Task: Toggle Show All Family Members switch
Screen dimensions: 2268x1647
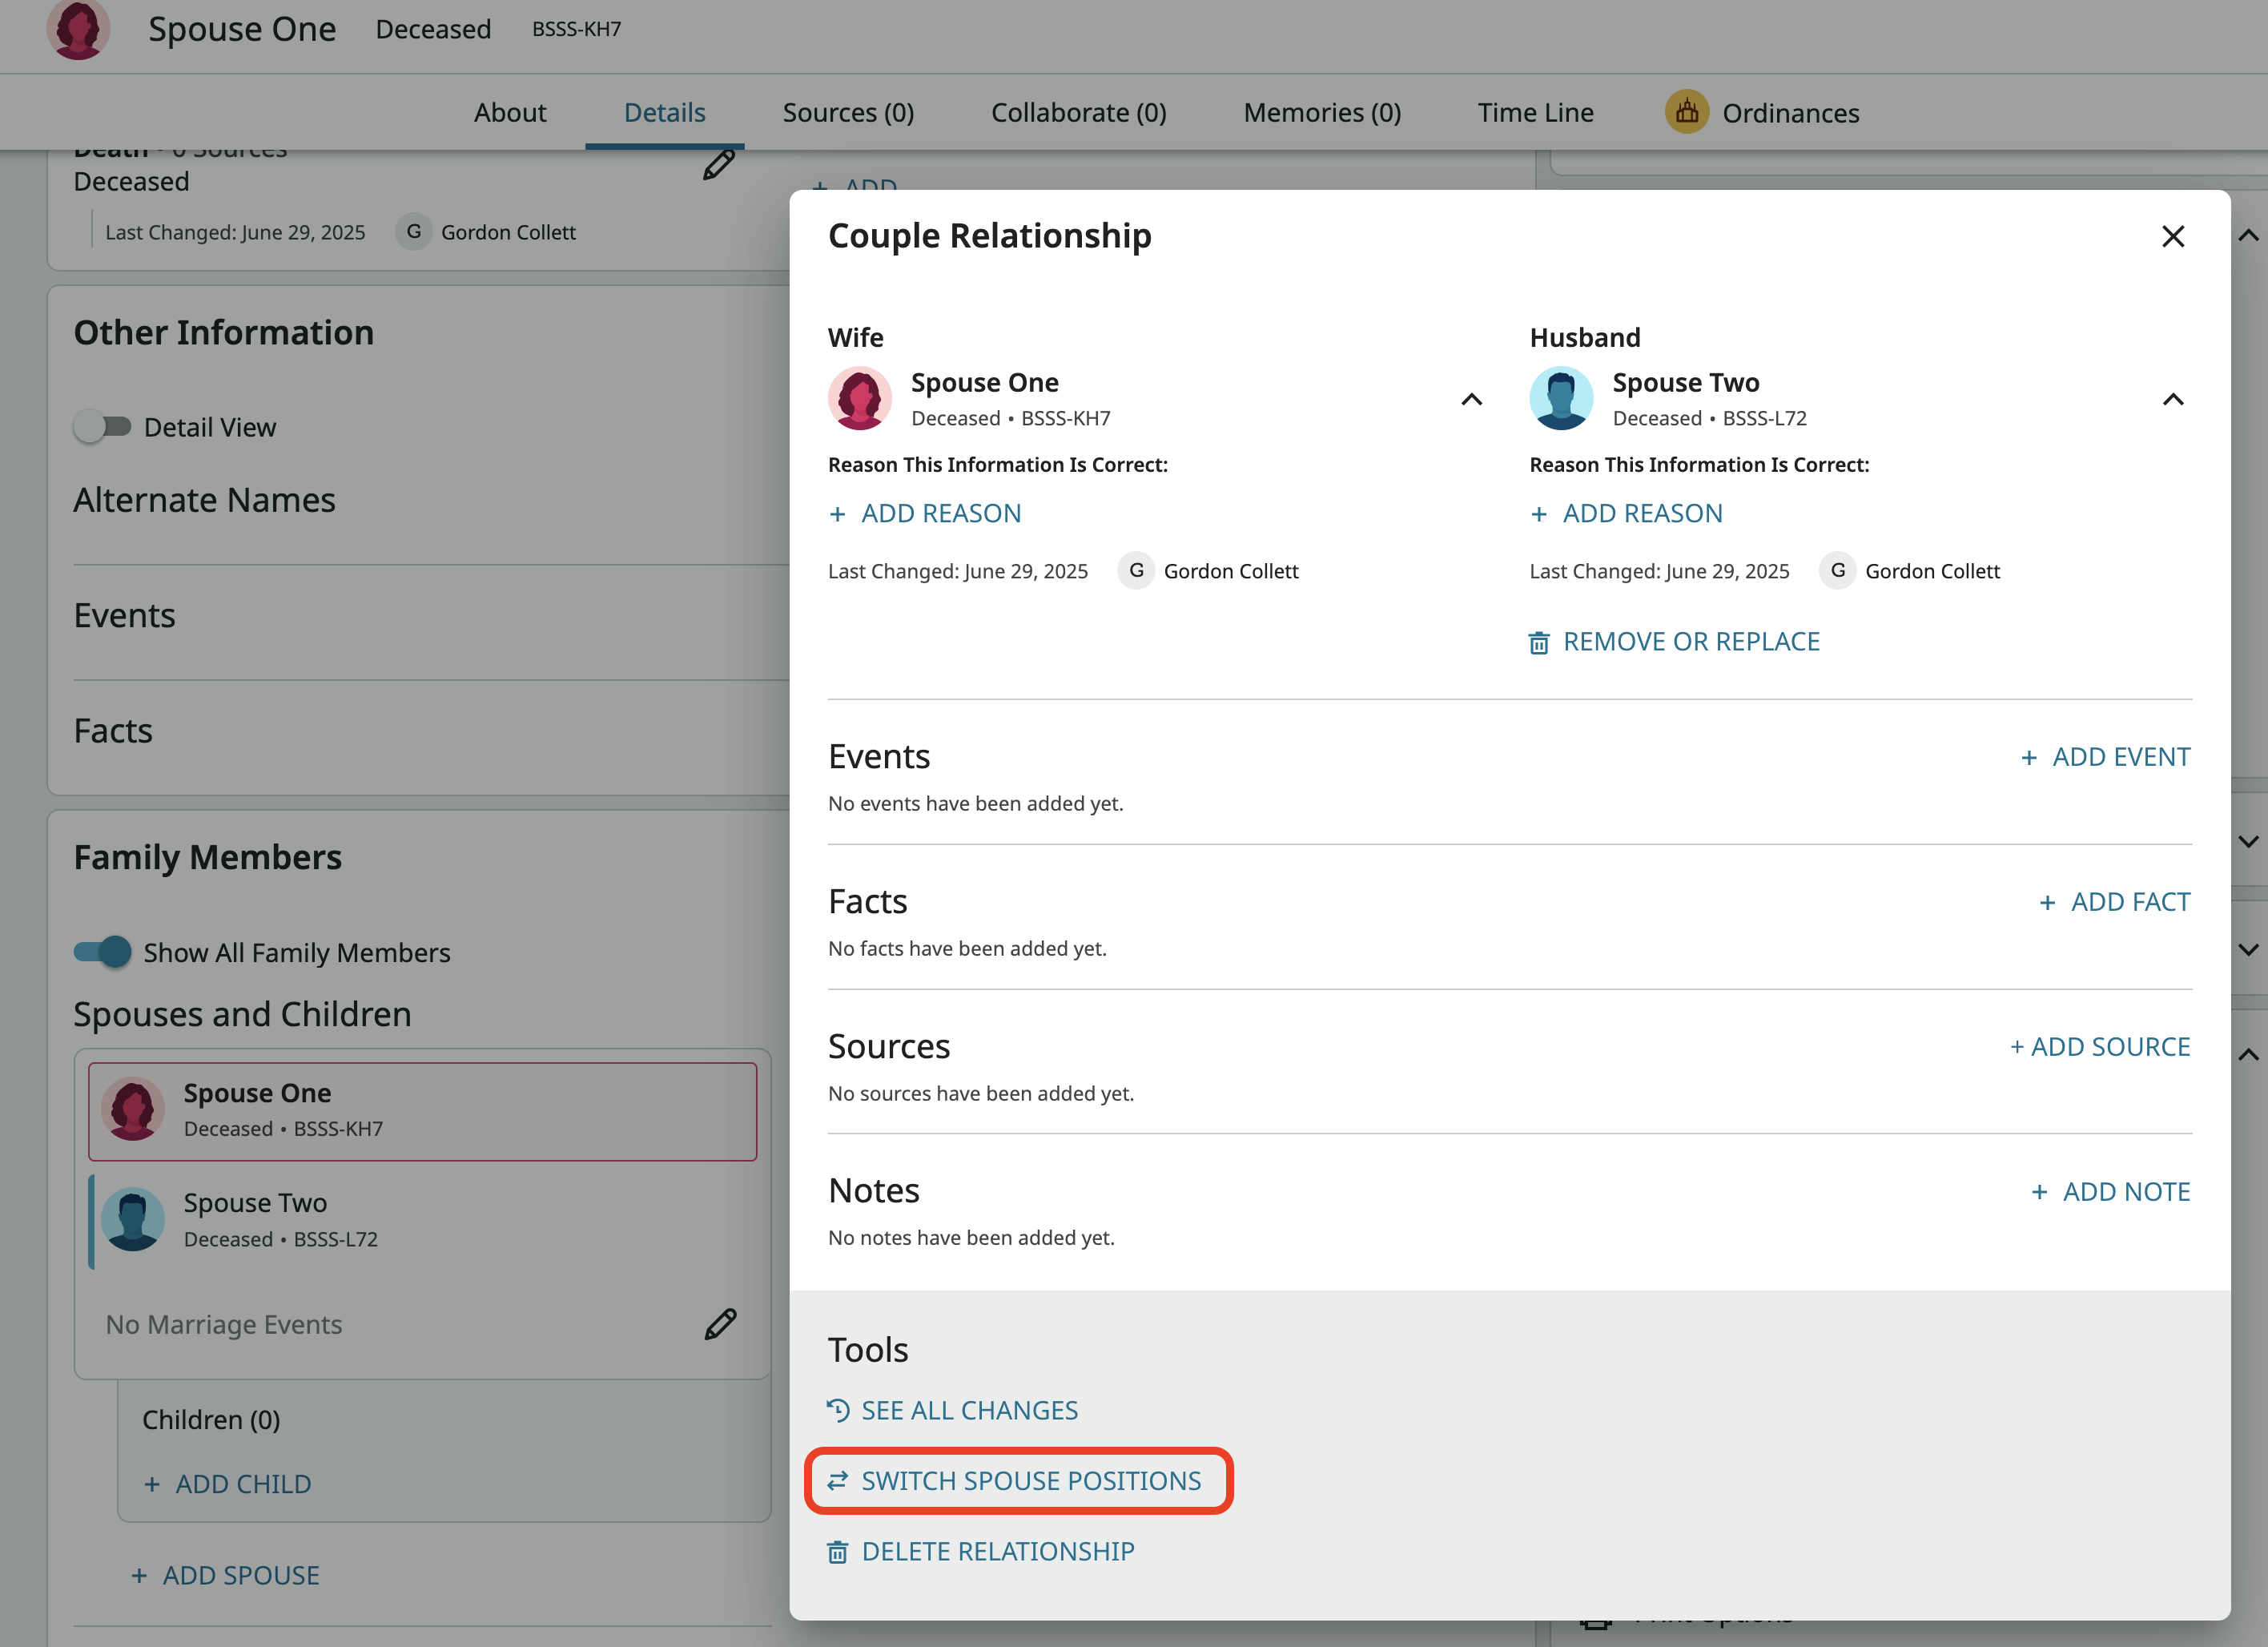Action: click(x=103, y=952)
